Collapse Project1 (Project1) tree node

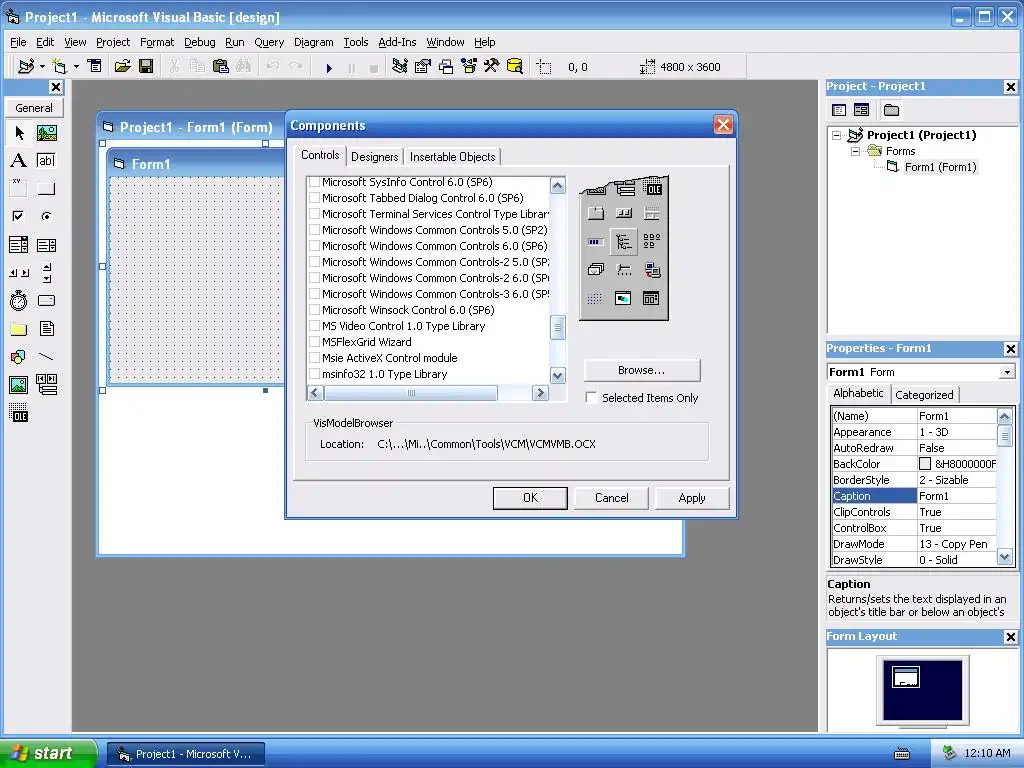(837, 135)
